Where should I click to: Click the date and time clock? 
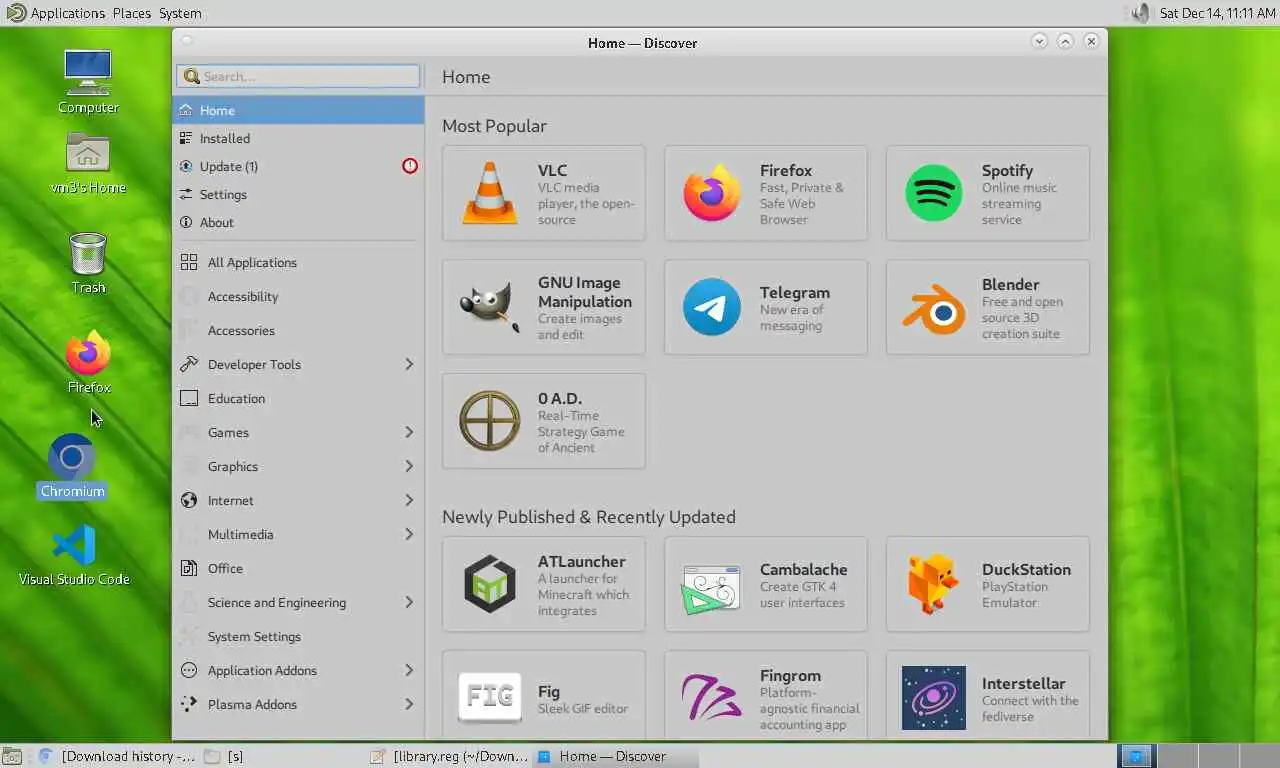click(1217, 13)
